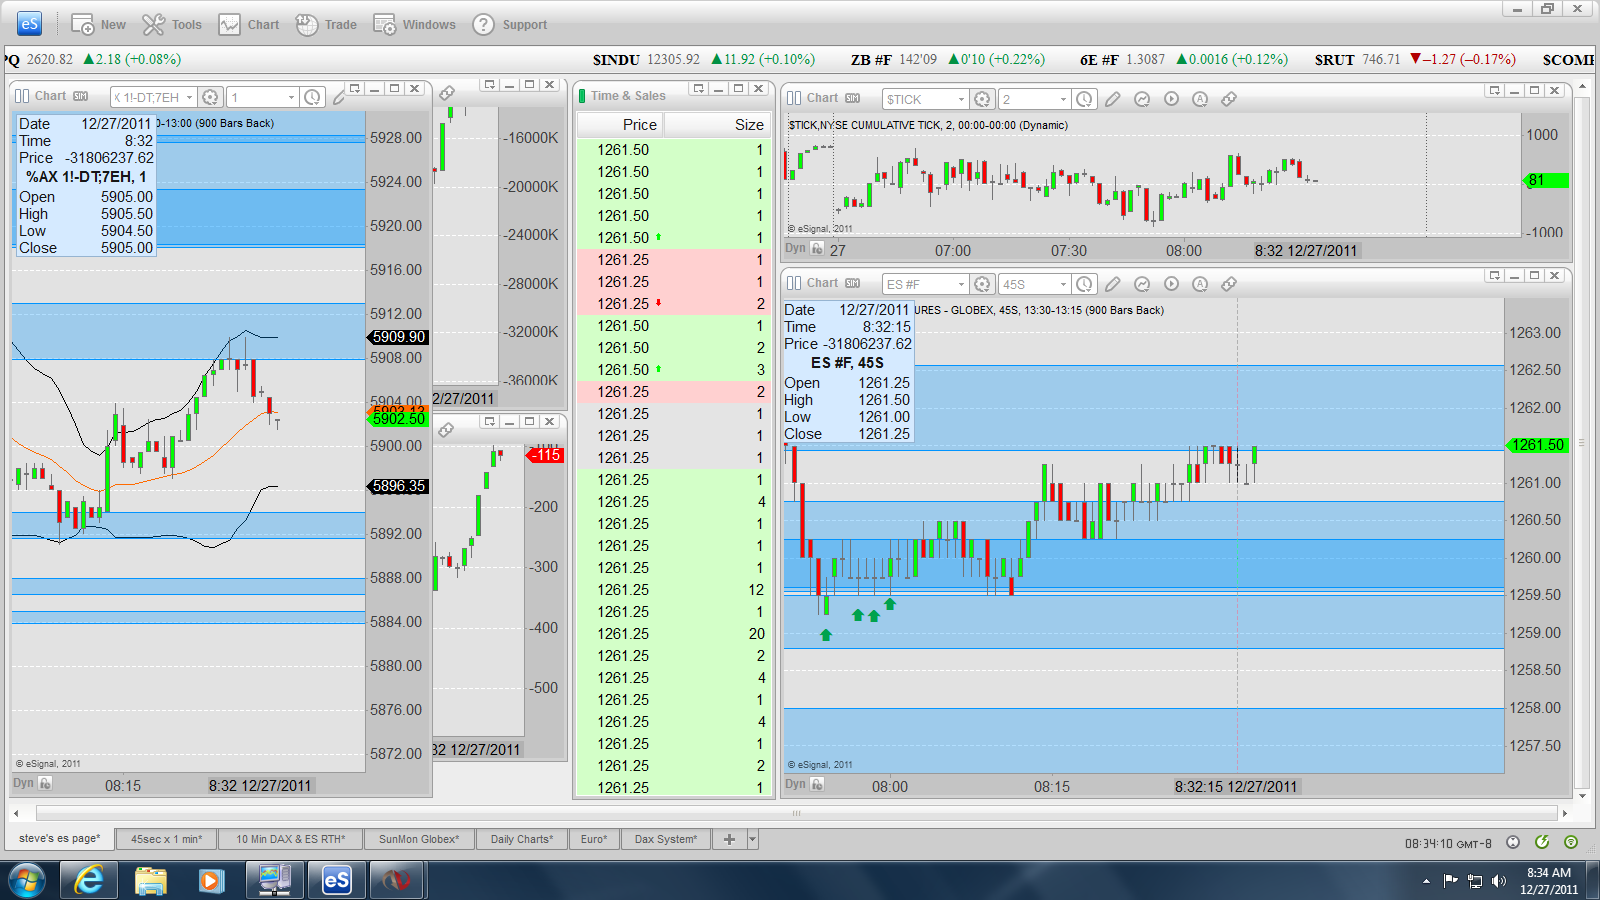This screenshot has width=1600, height=900.
Task: Toggle SIM mode badge in DAX chart
Action: click(x=81, y=97)
